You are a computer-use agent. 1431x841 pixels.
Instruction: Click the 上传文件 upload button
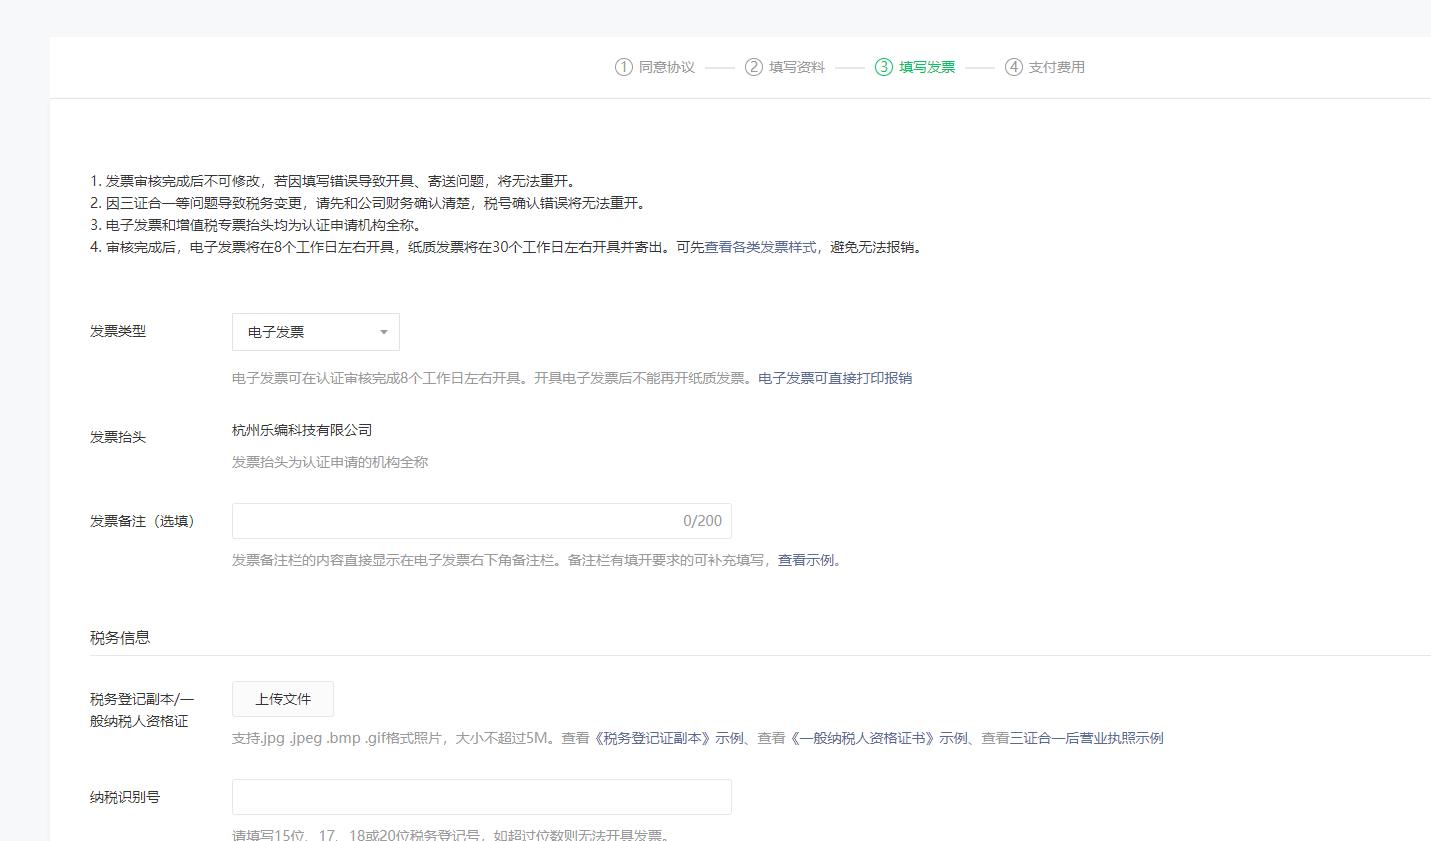pyautogui.click(x=283, y=699)
